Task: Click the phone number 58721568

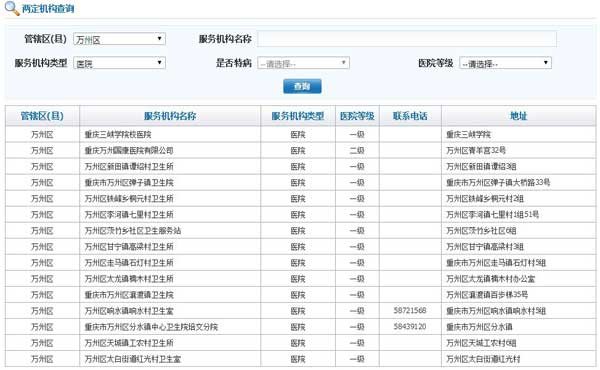Action: (410, 311)
